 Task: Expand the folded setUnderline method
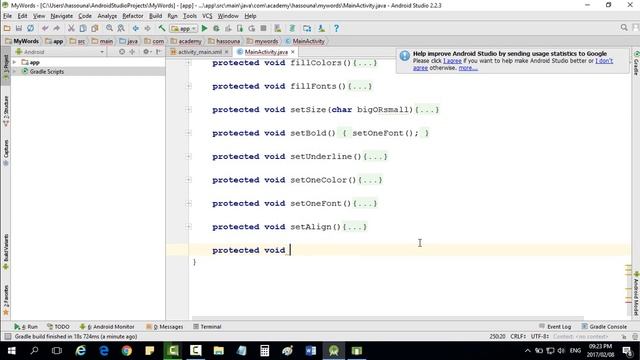tap(189, 156)
